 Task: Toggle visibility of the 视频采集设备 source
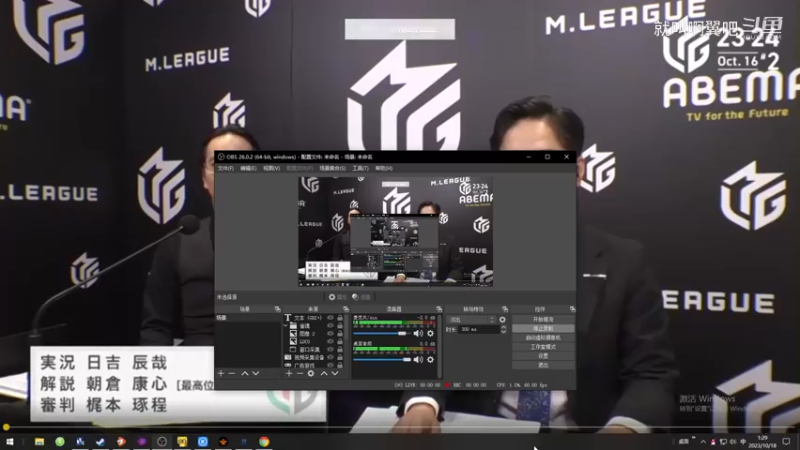330,358
